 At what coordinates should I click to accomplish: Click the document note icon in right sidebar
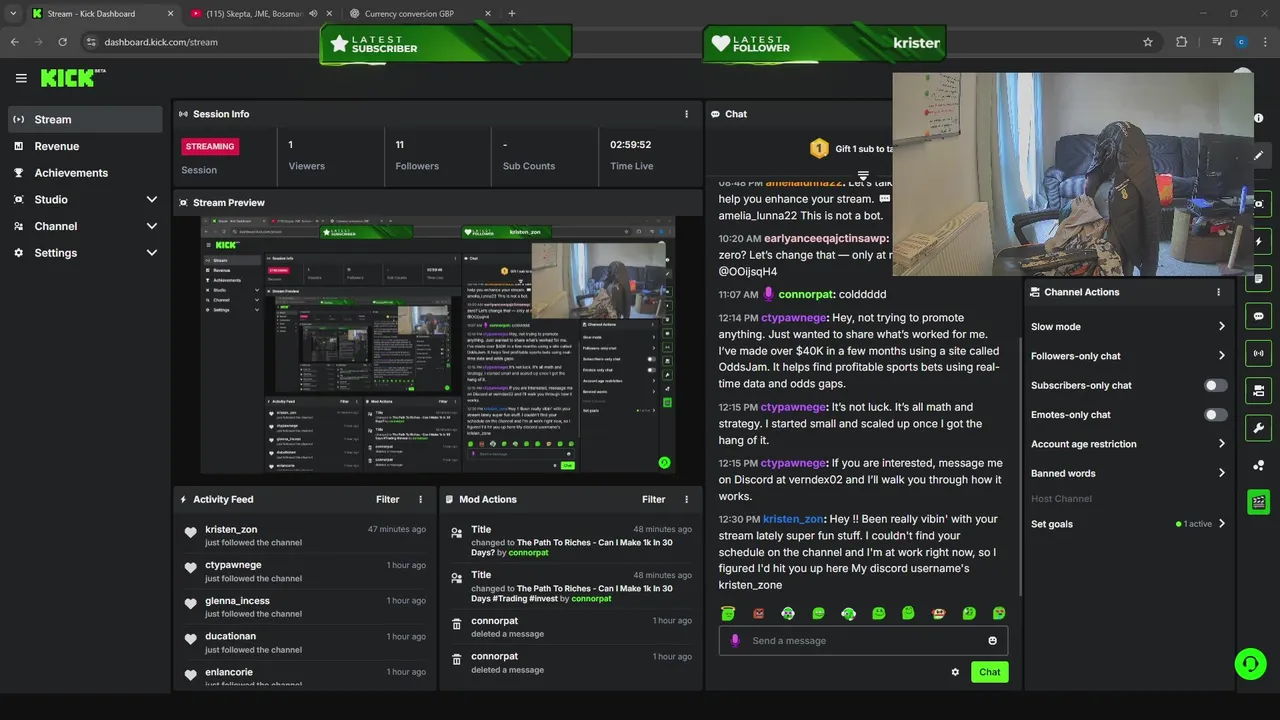pos(1258,279)
